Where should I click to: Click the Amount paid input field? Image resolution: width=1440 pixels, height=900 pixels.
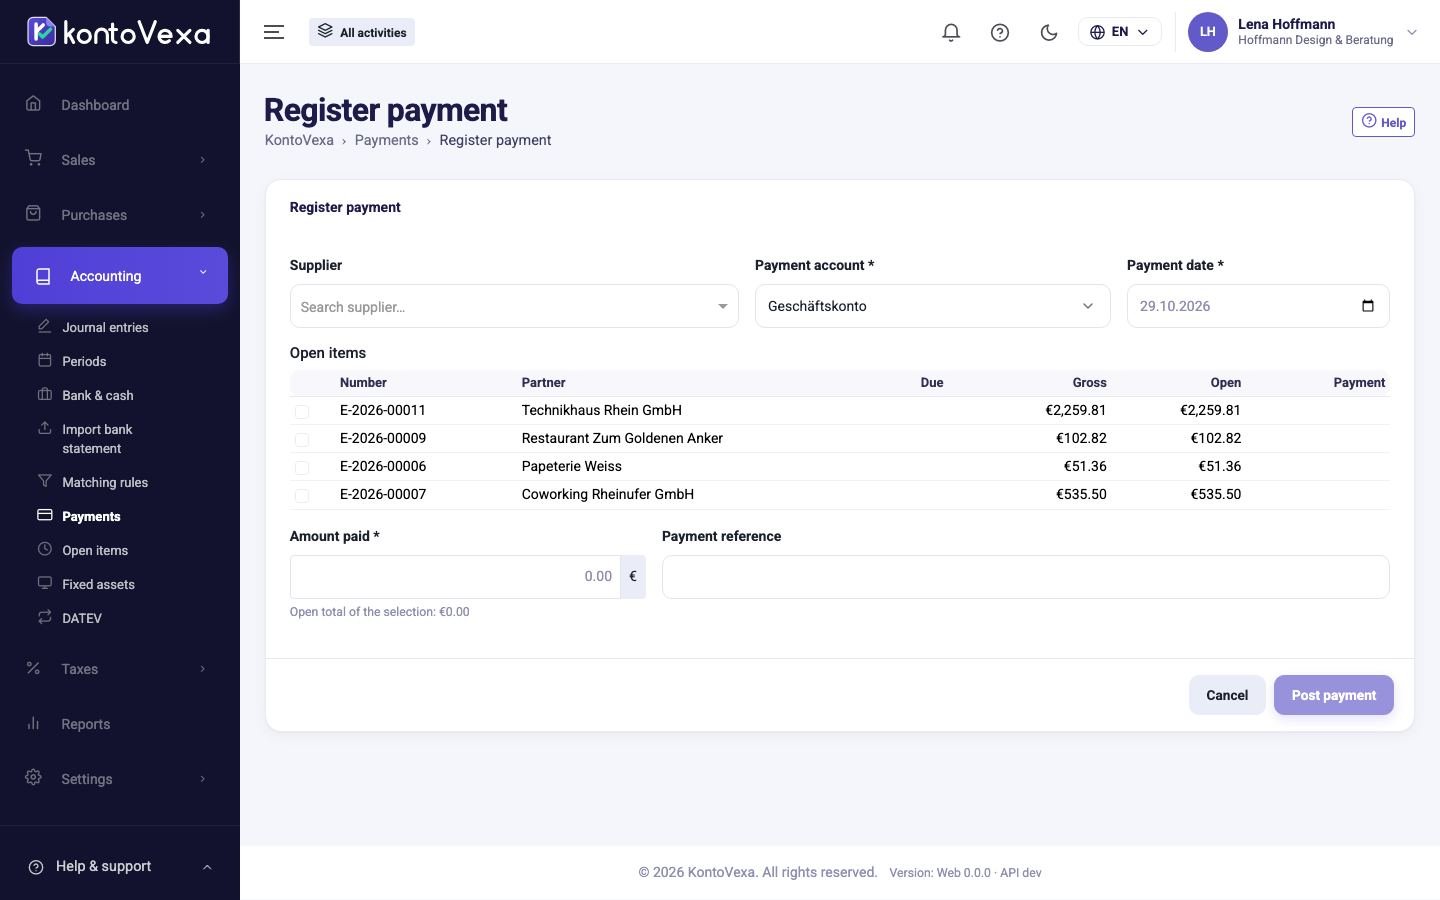pos(455,577)
